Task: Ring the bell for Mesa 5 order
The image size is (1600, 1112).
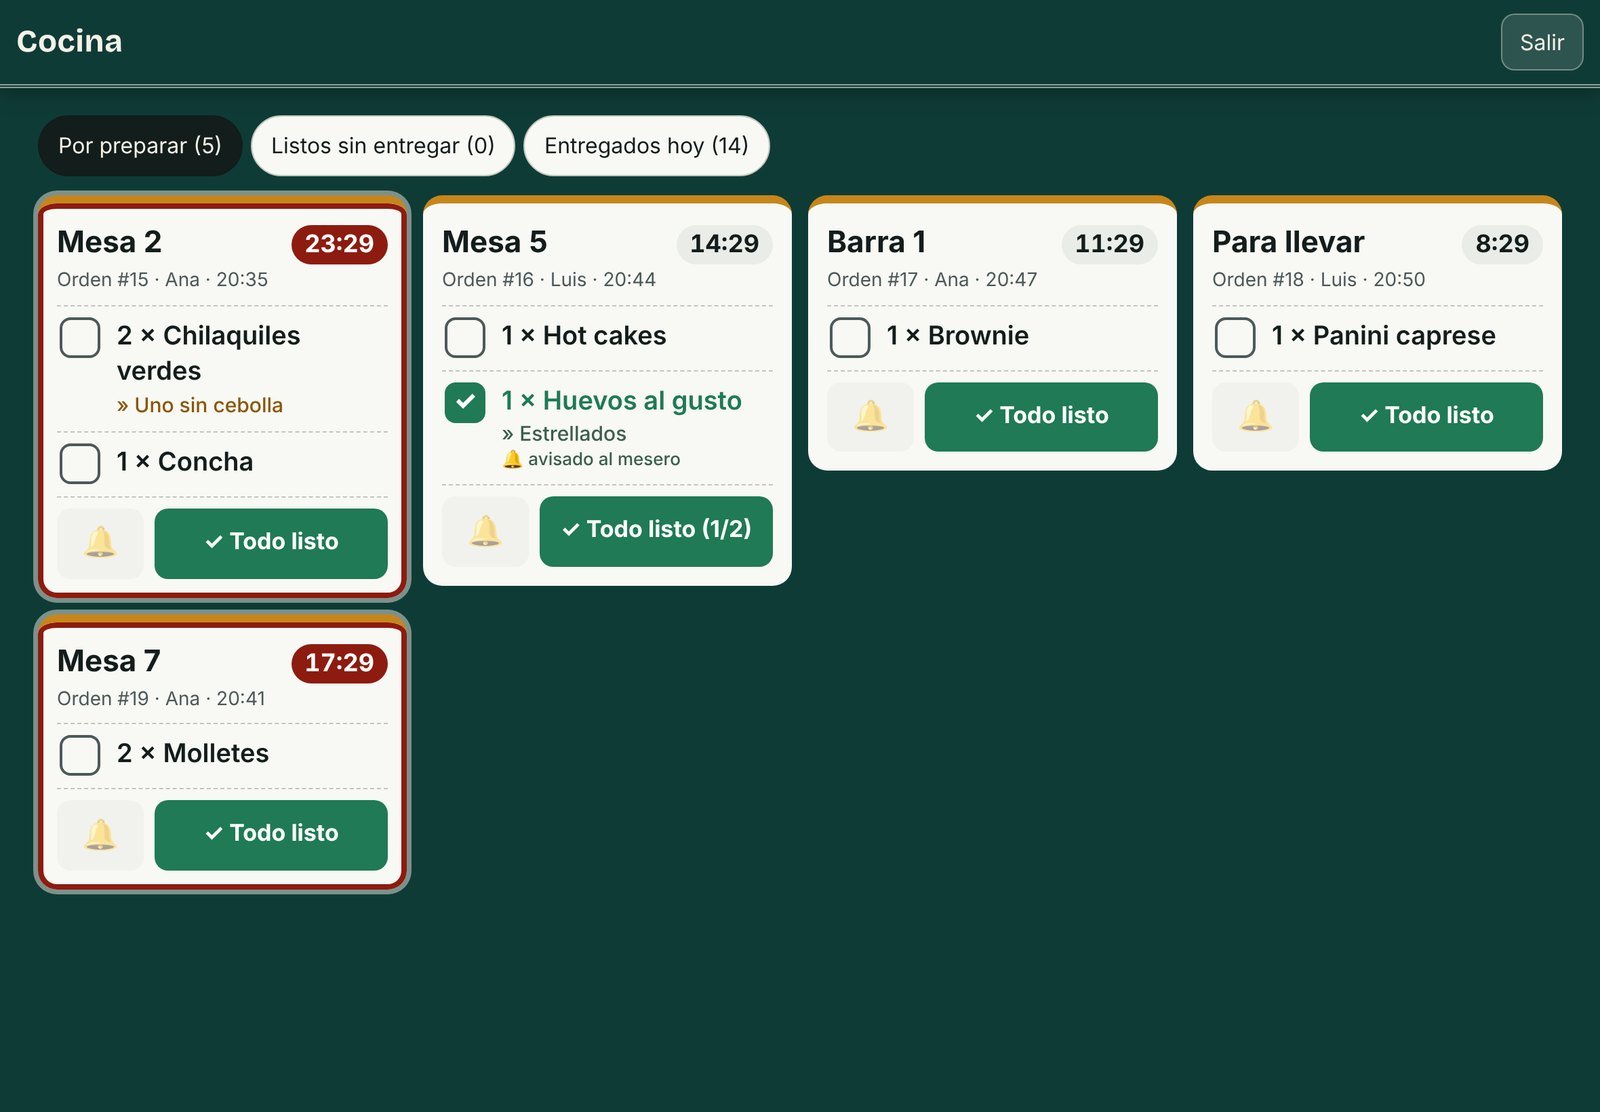Action: coord(485,531)
